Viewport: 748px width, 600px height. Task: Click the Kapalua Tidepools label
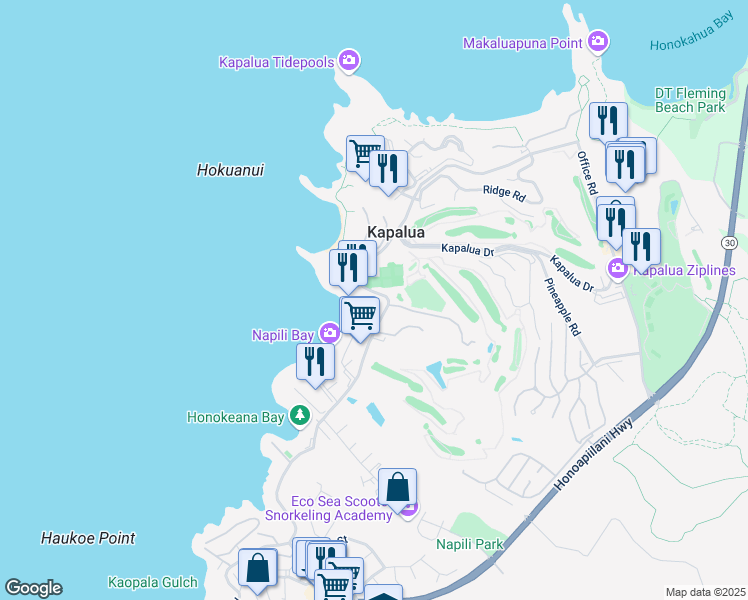277,62
